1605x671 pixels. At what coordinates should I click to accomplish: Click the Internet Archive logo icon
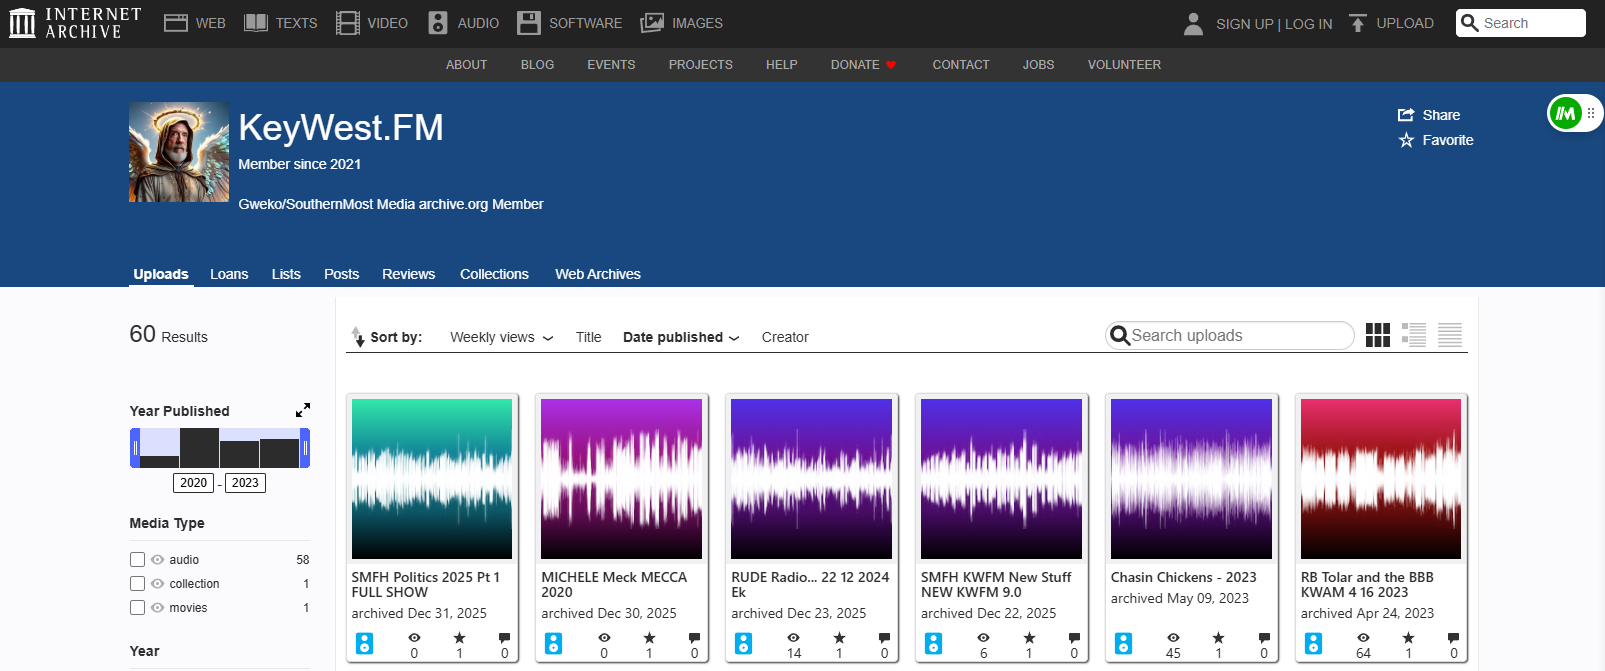click(22, 23)
